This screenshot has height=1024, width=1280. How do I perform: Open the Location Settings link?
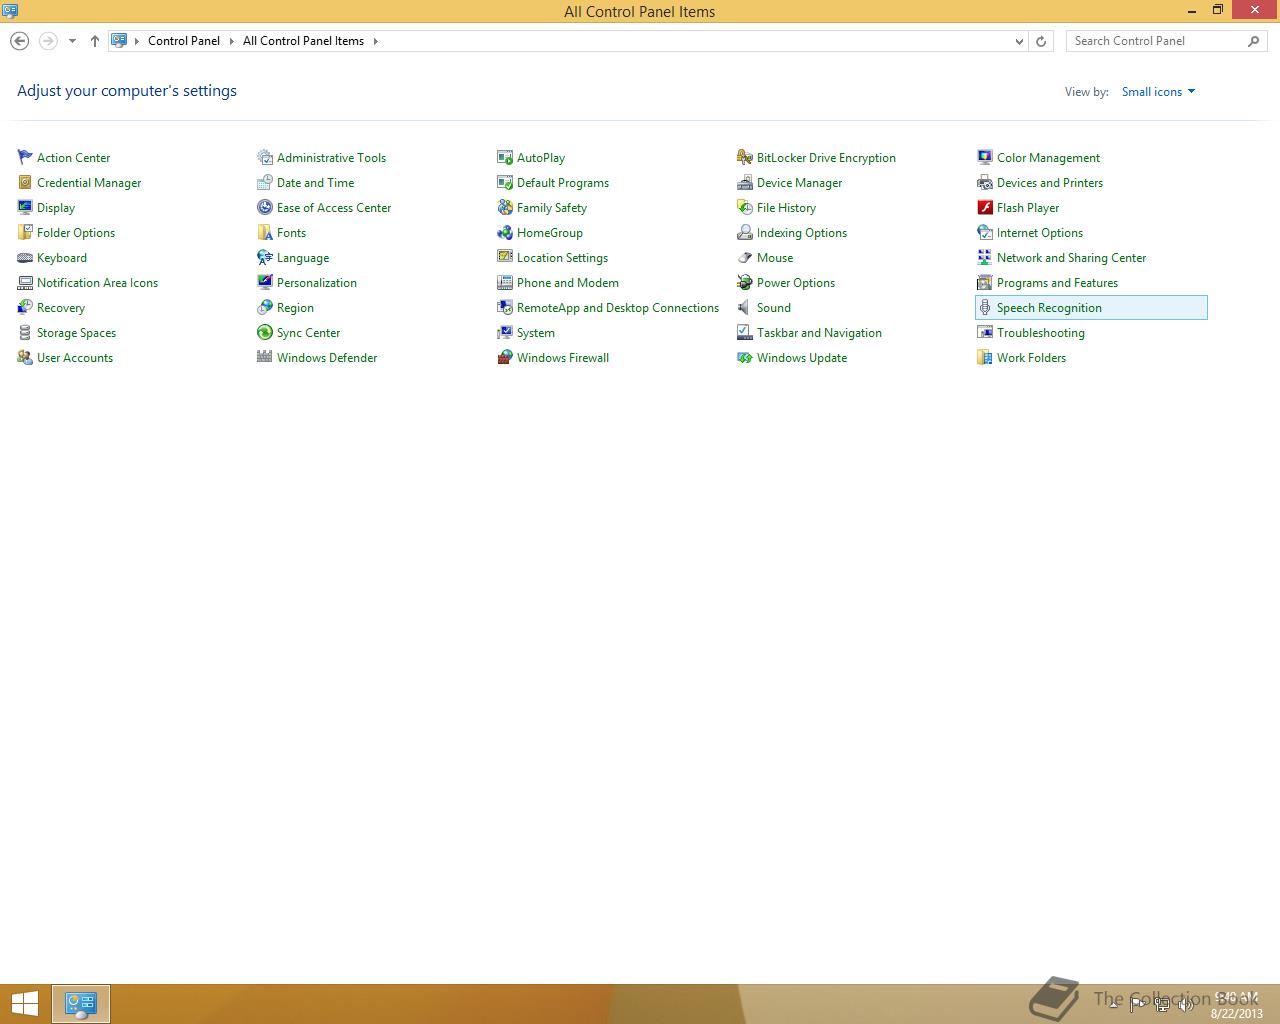[x=562, y=258]
